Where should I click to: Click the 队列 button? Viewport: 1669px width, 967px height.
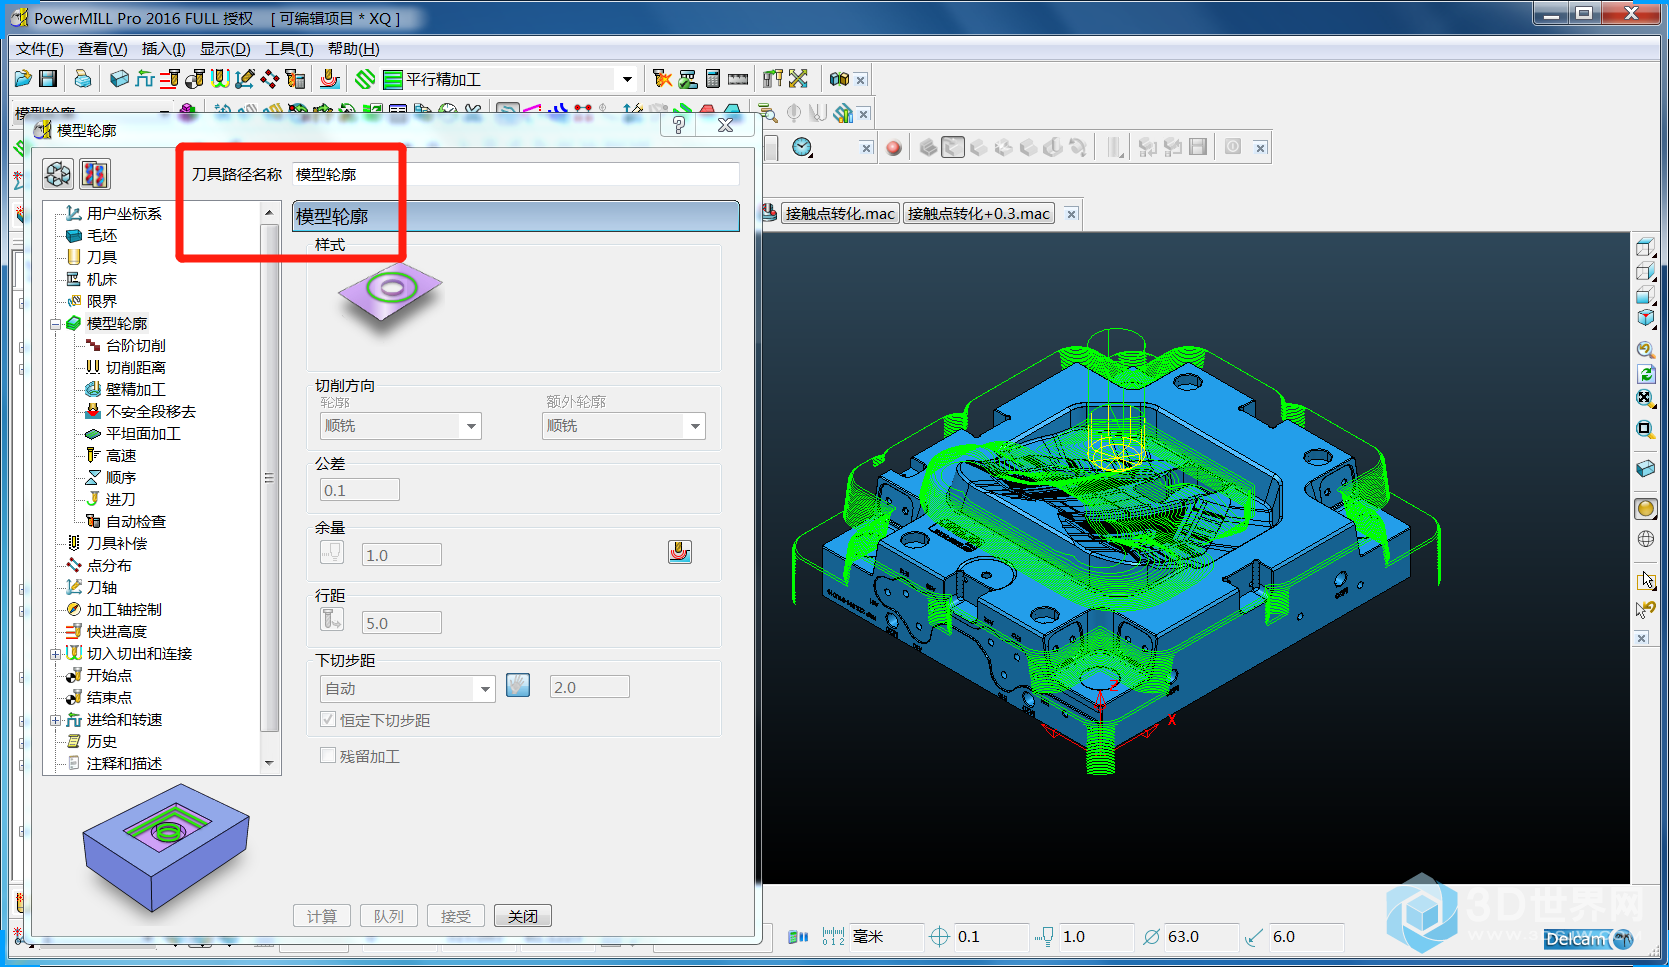tap(389, 916)
